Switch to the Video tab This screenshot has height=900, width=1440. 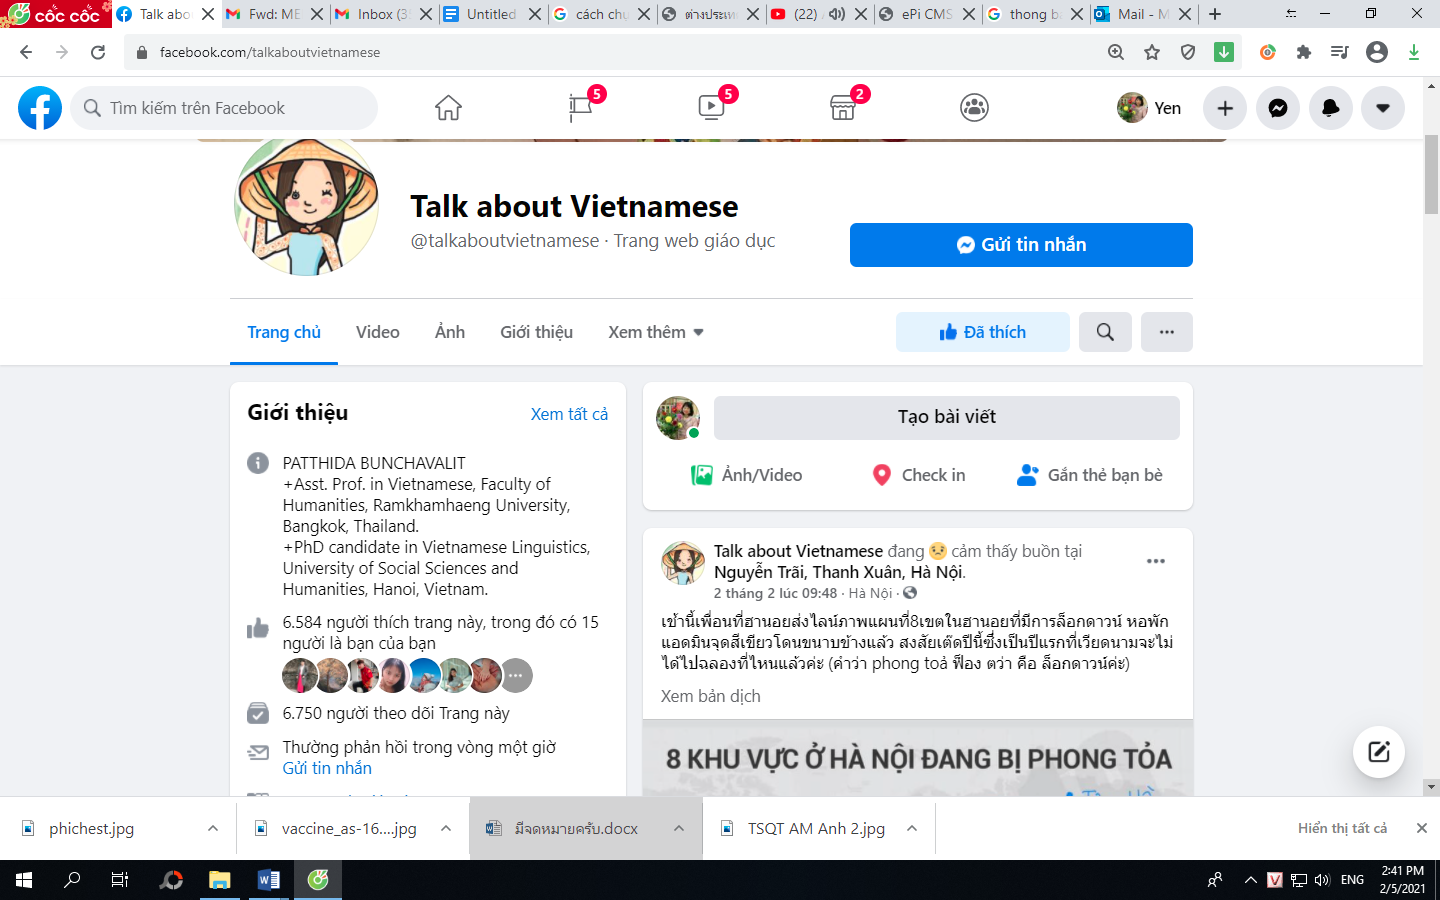[377, 332]
